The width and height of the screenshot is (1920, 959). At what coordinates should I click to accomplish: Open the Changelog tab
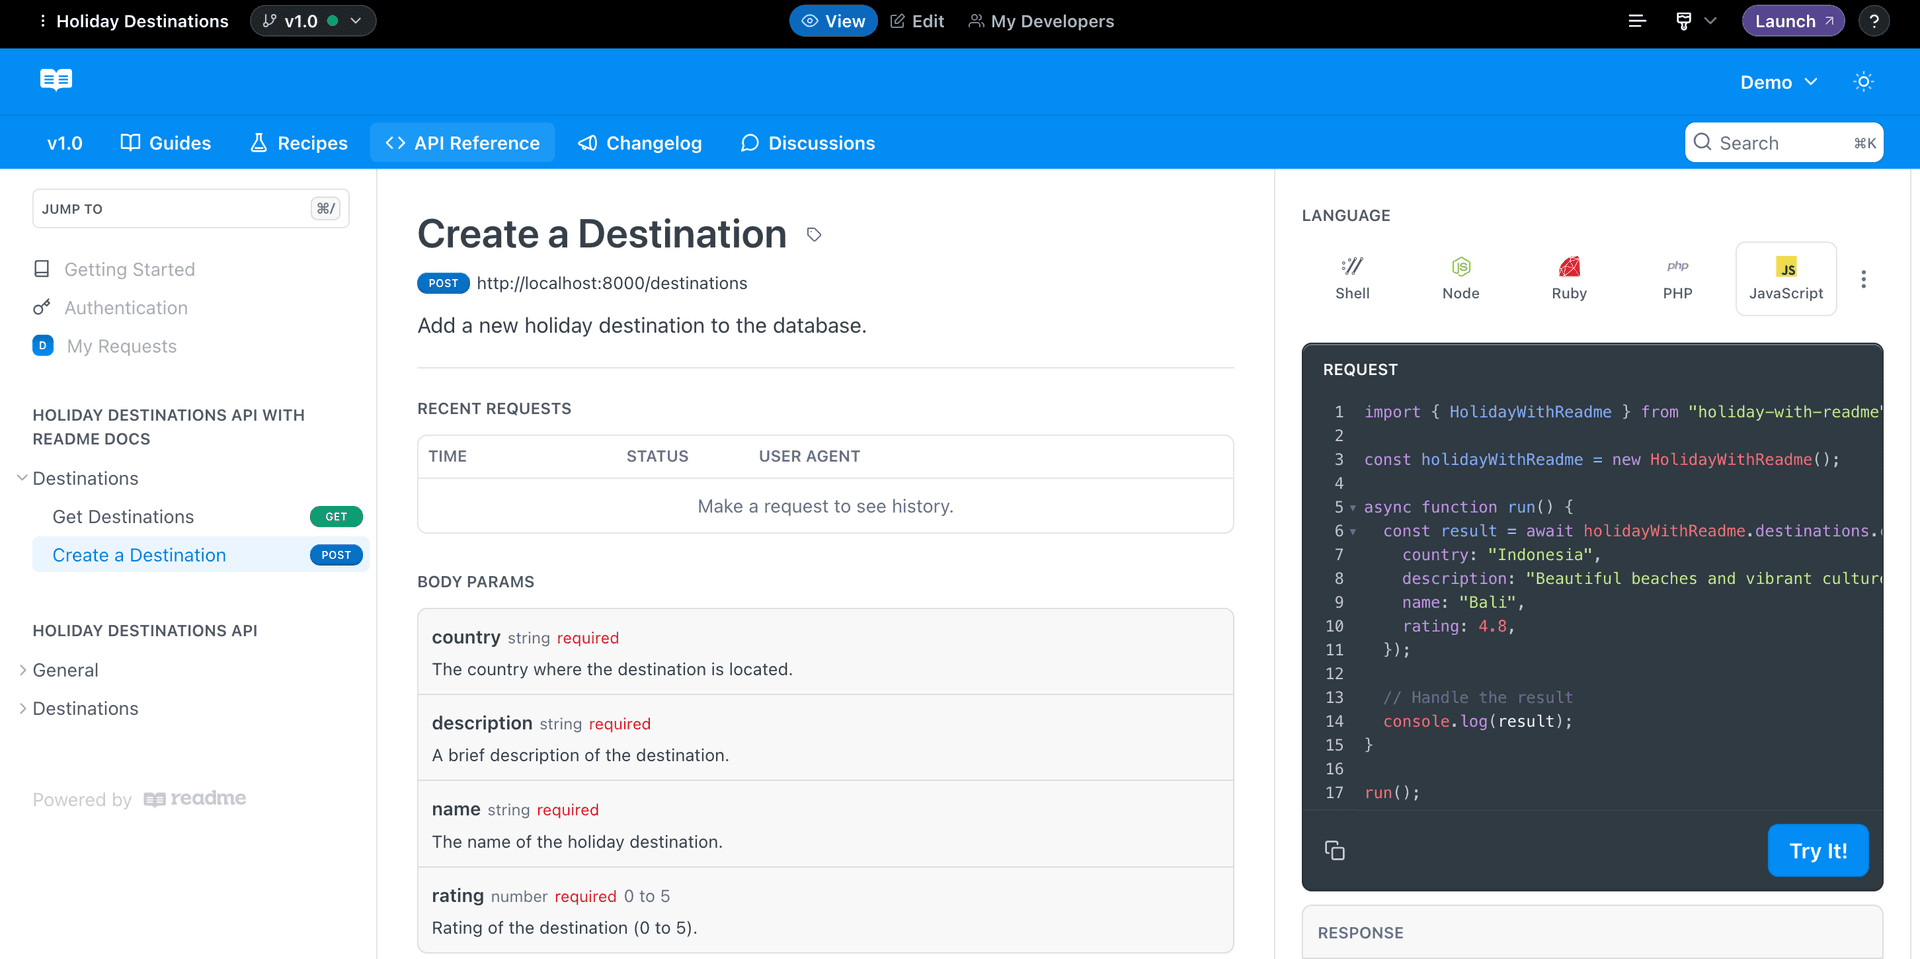(x=640, y=142)
